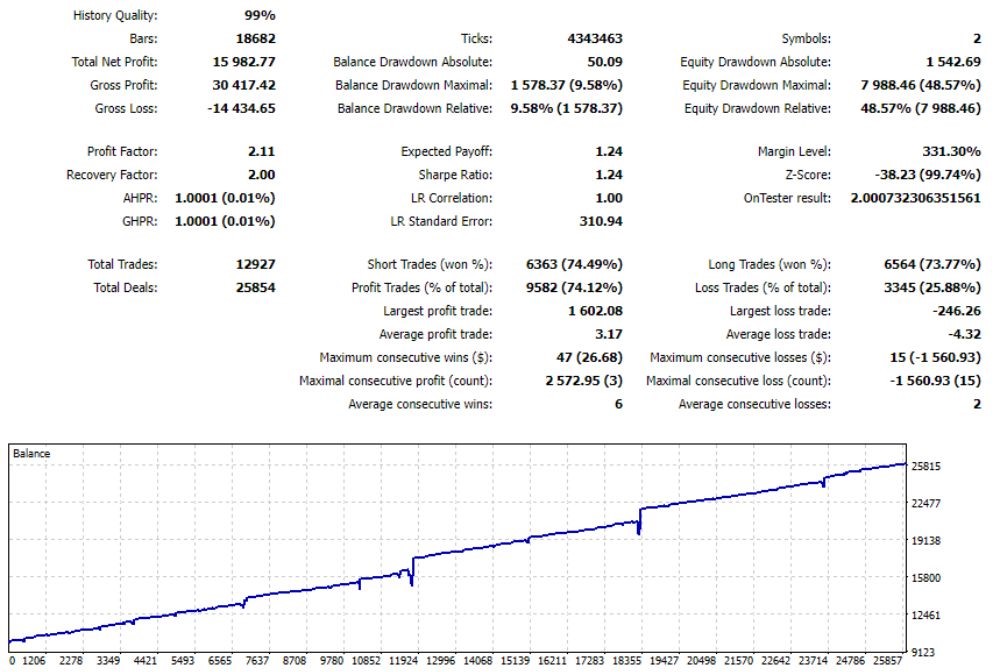Select the Ticks count 4343463
Screen dimensions: 1000x672
click(x=595, y=39)
